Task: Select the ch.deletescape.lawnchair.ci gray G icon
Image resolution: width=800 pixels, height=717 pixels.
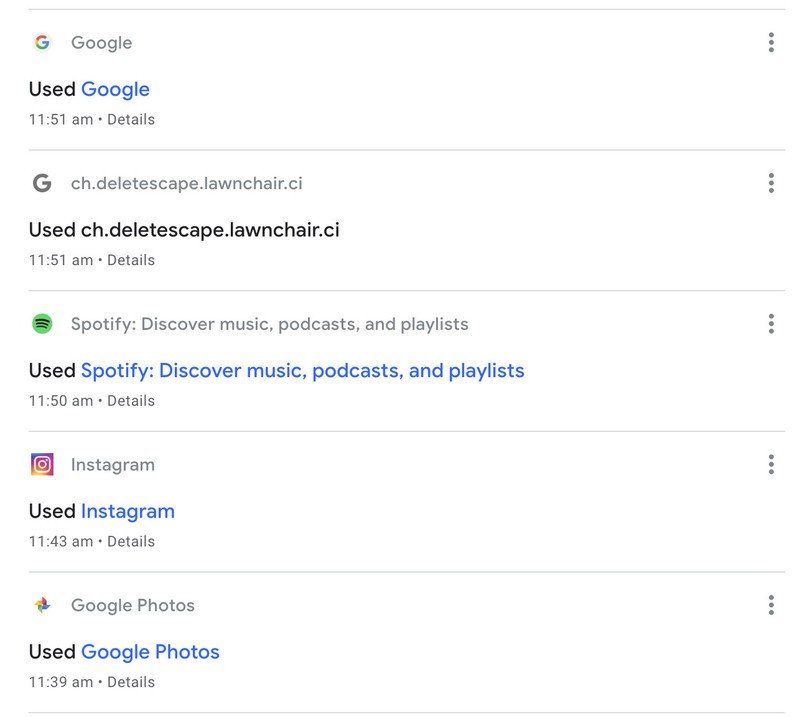Action: click(43, 183)
